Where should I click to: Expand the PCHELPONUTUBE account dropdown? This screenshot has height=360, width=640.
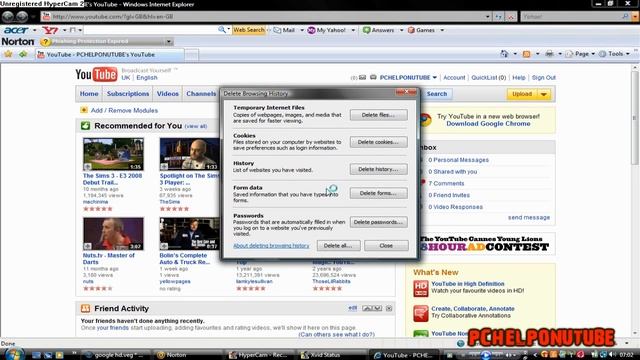point(435,78)
